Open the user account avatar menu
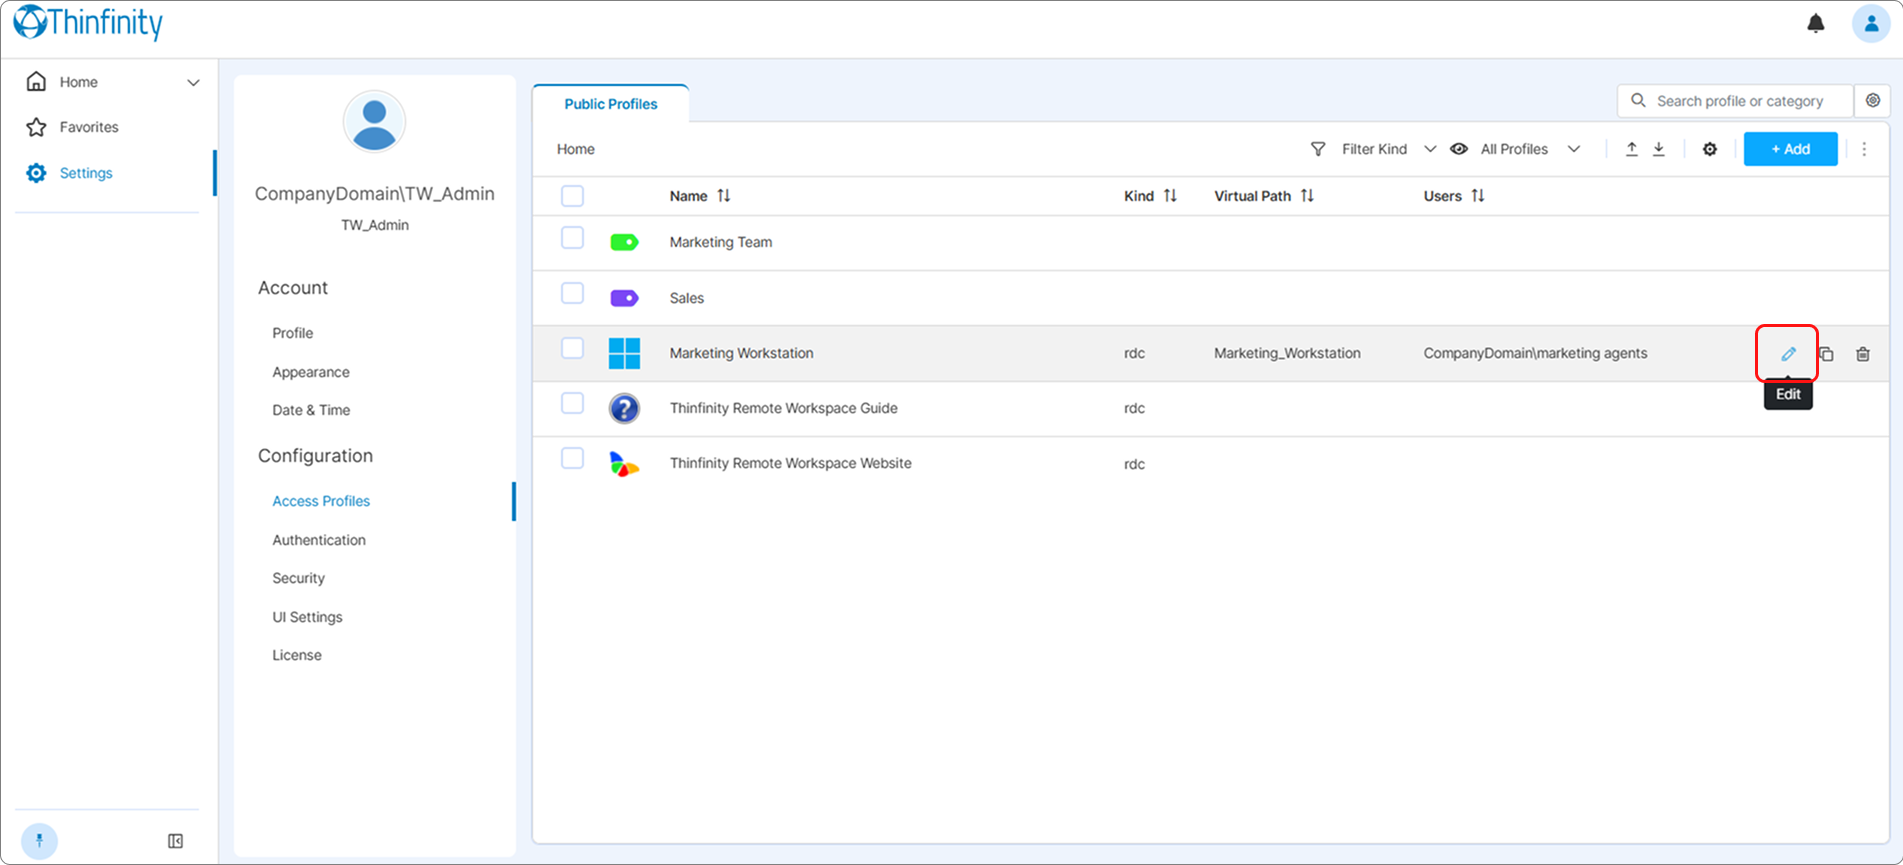This screenshot has height=865, width=1903. [1870, 23]
